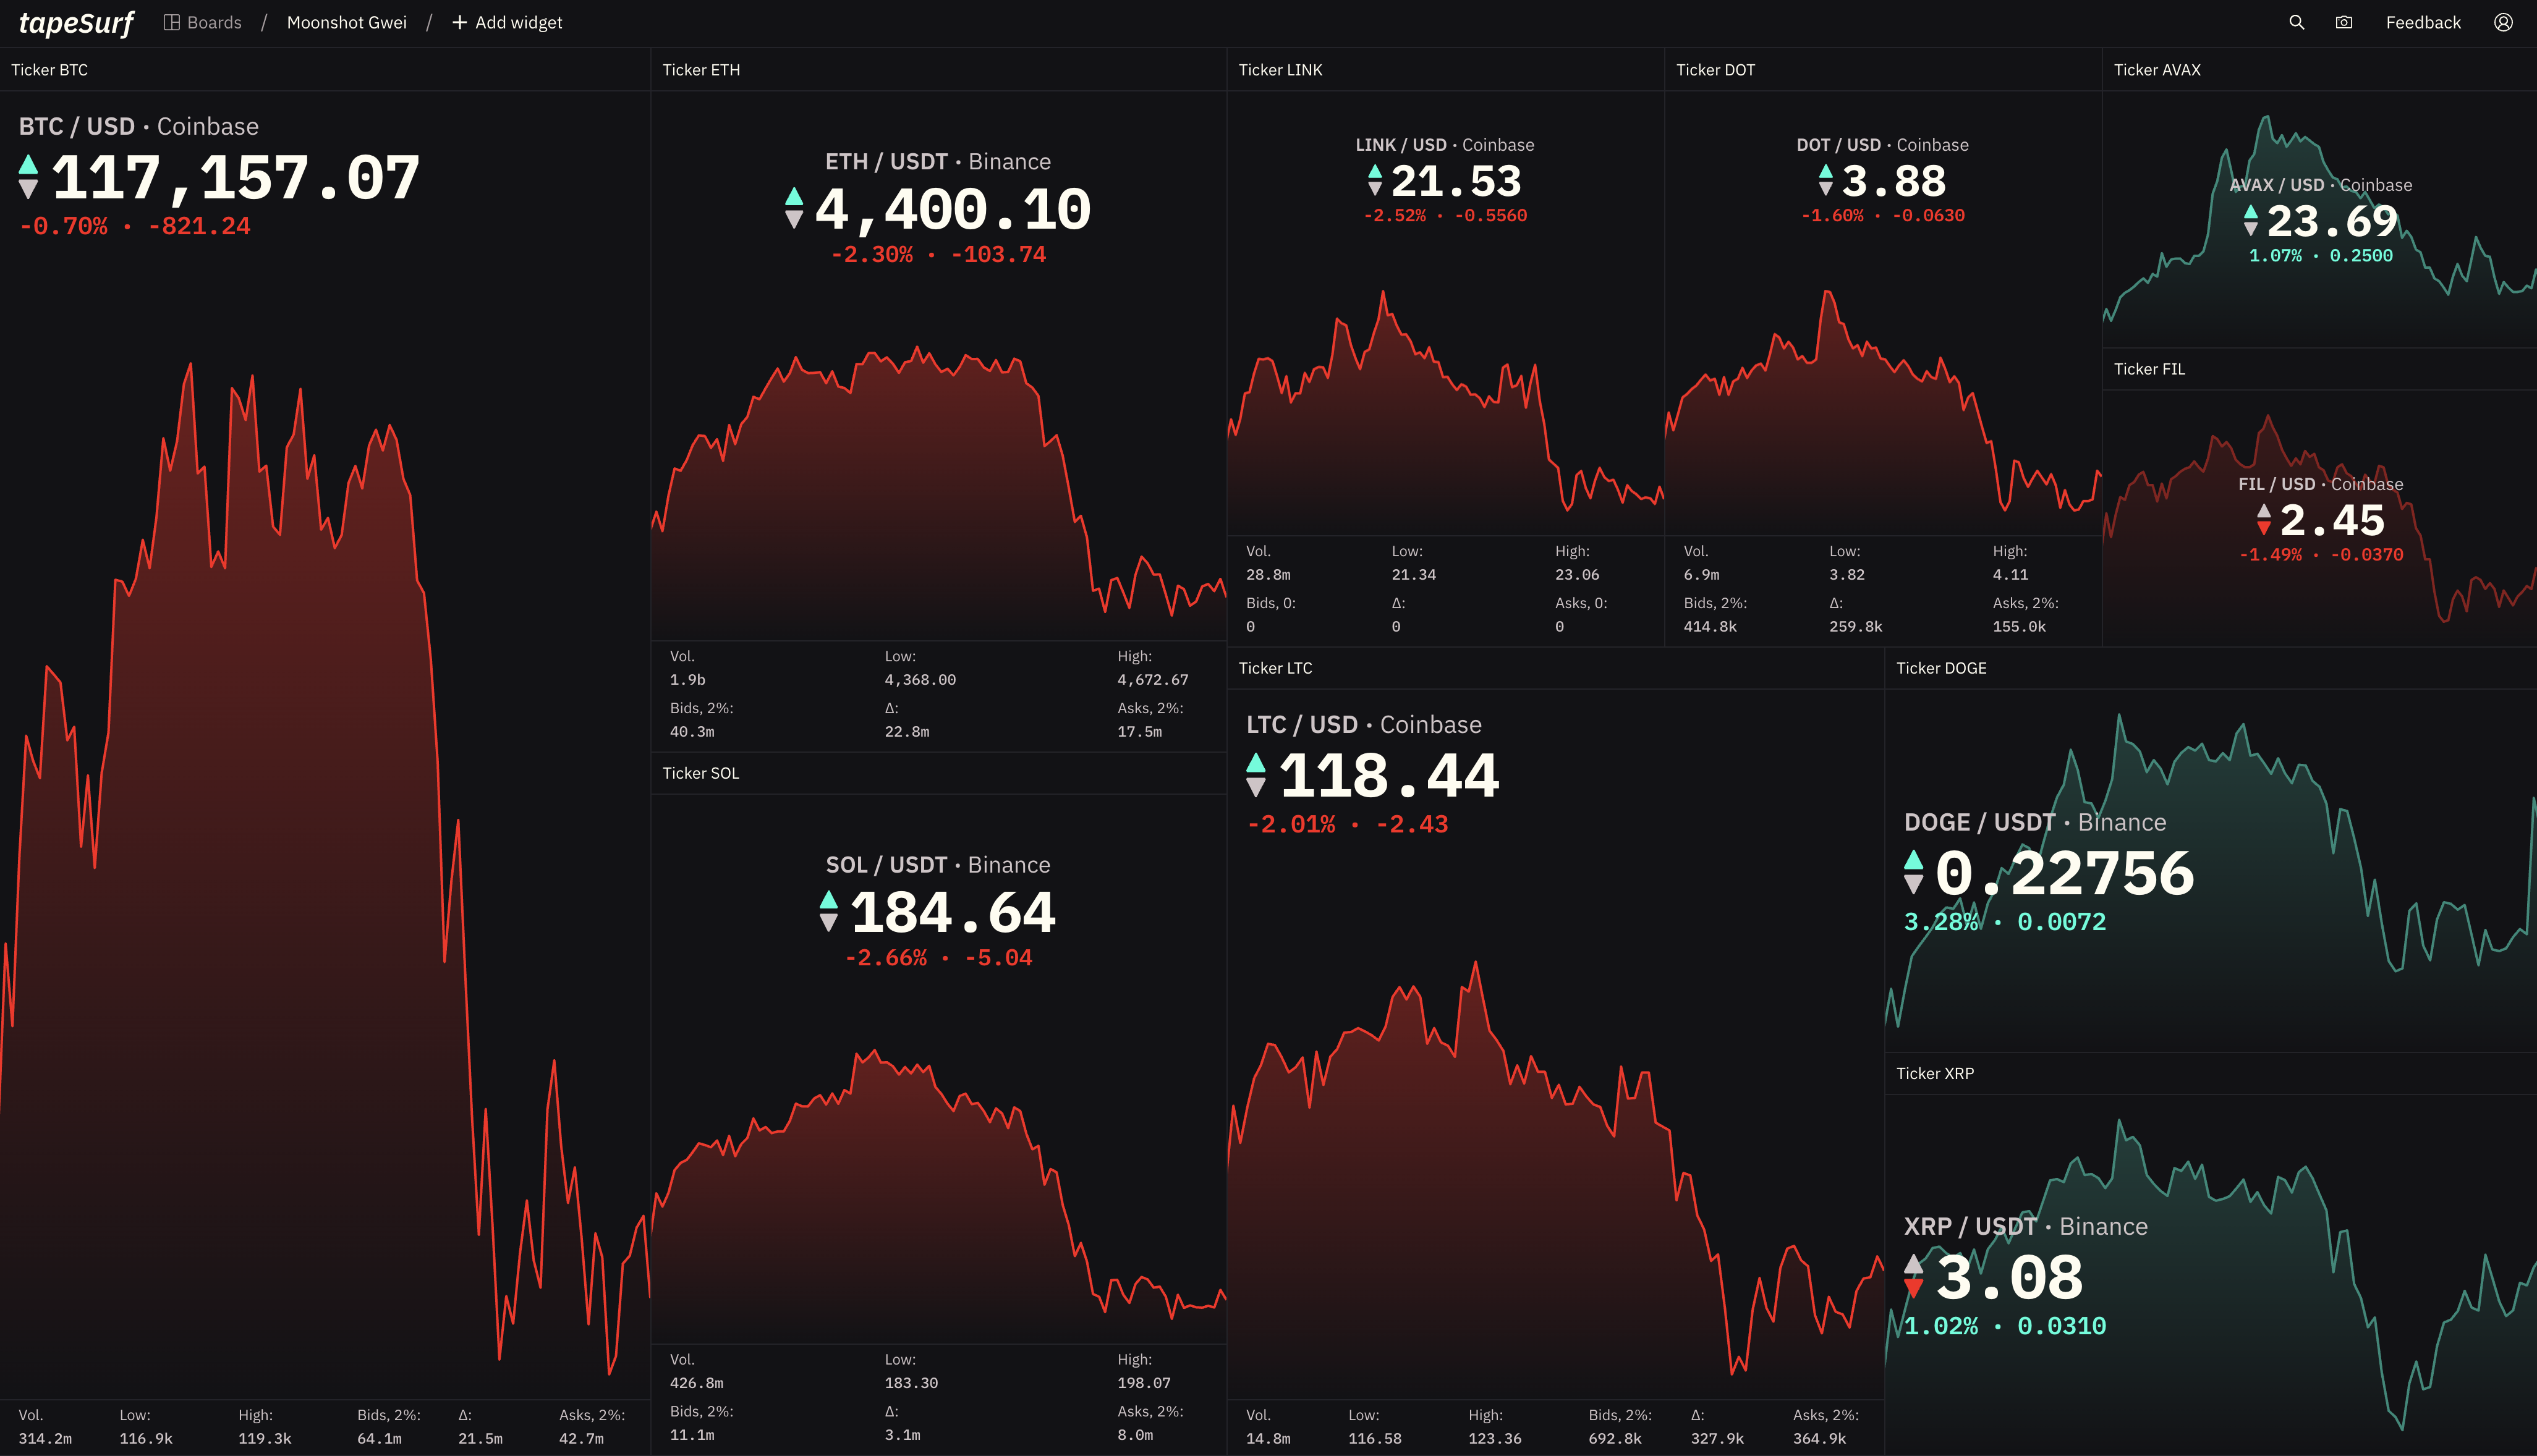The image size is (2537, 1456).
Task: Select Boards in the breadcrumb
Action: [x=214, y=22]
